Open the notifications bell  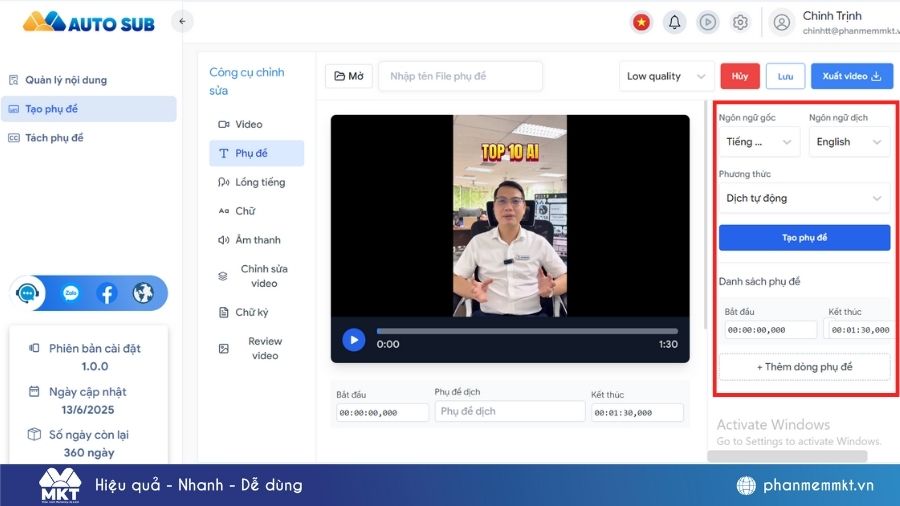674,22
